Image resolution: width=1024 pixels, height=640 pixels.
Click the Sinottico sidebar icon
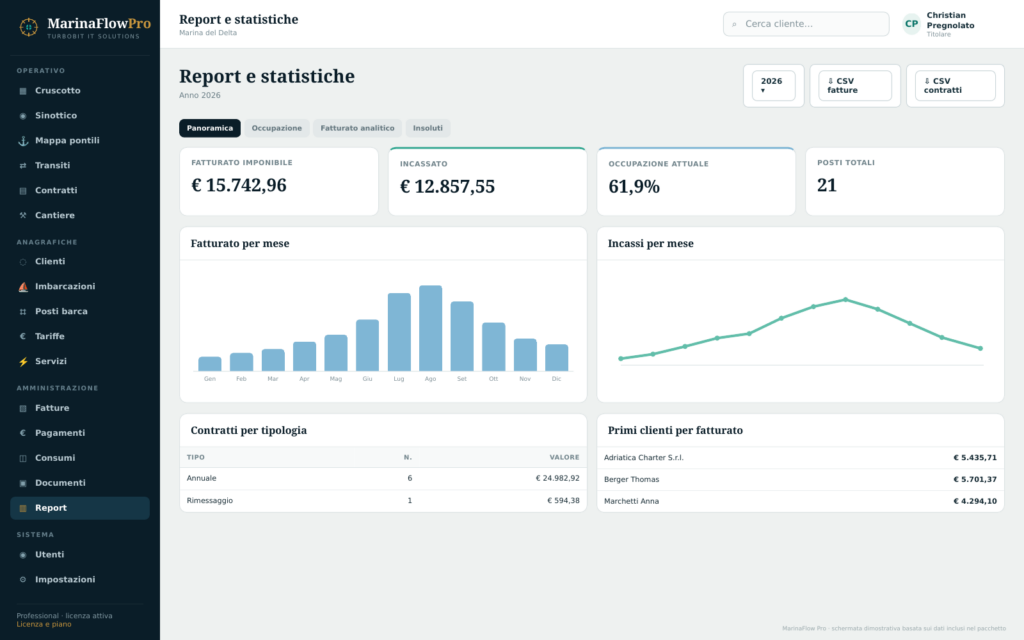point(23,116)
